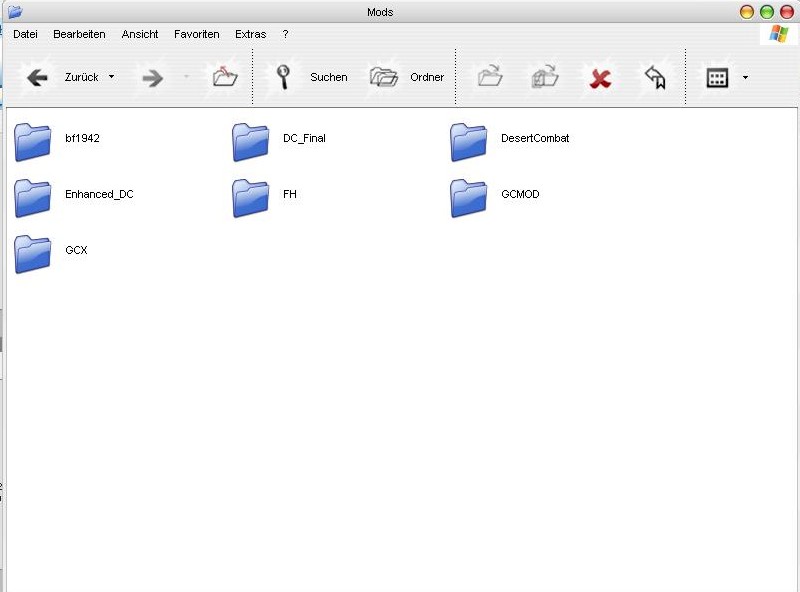The width and height of the screenshot is (800, 592).
Task: Click the Suchen magnifier icon
Action: click(283, 77)
